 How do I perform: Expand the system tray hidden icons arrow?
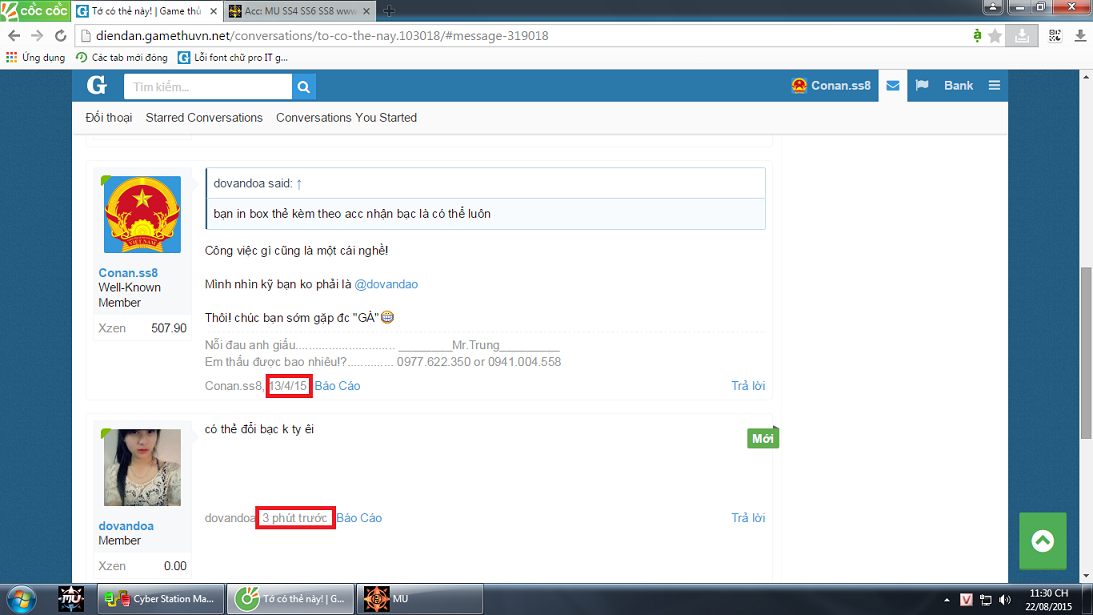tap(945, 600)
